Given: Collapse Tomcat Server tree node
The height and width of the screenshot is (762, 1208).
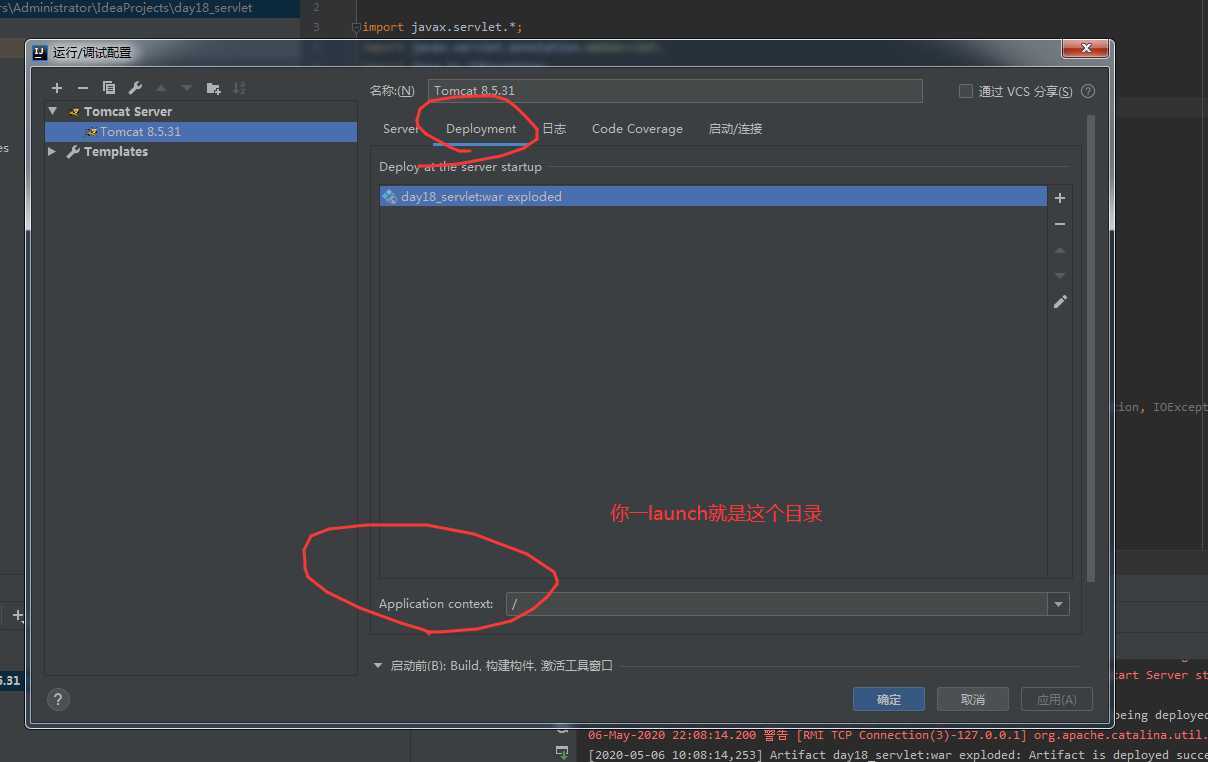Looking at the screenshot, I should (53, 111).
